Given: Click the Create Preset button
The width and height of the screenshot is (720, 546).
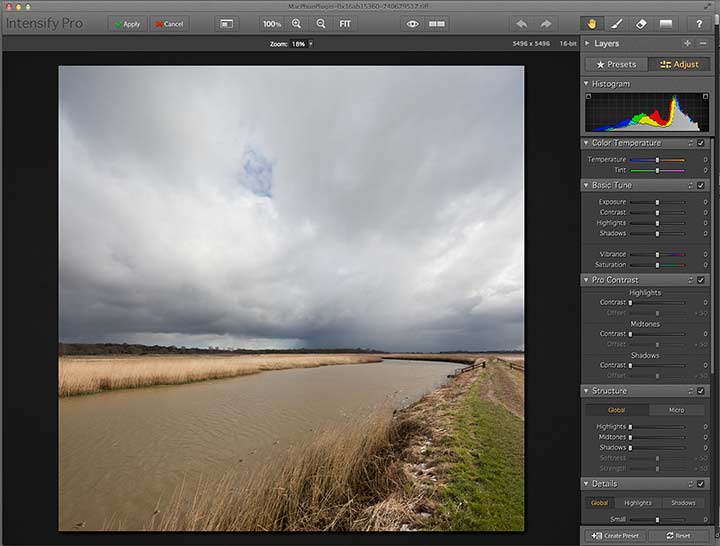Looking at the screenshot, I should click(615, 535).
